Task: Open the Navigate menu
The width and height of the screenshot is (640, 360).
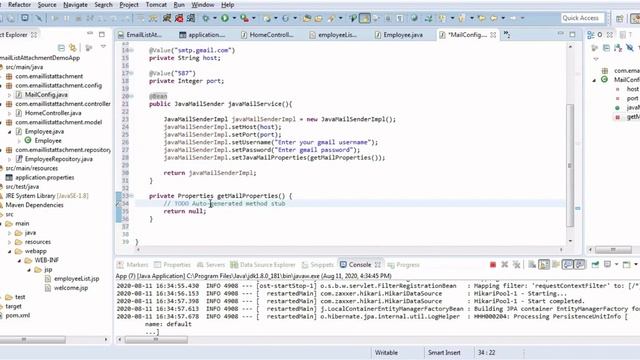Action: coord(75,5)
